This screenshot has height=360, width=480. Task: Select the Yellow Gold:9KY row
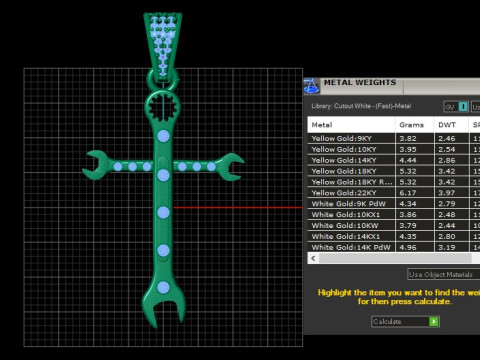tap(394, 138)
